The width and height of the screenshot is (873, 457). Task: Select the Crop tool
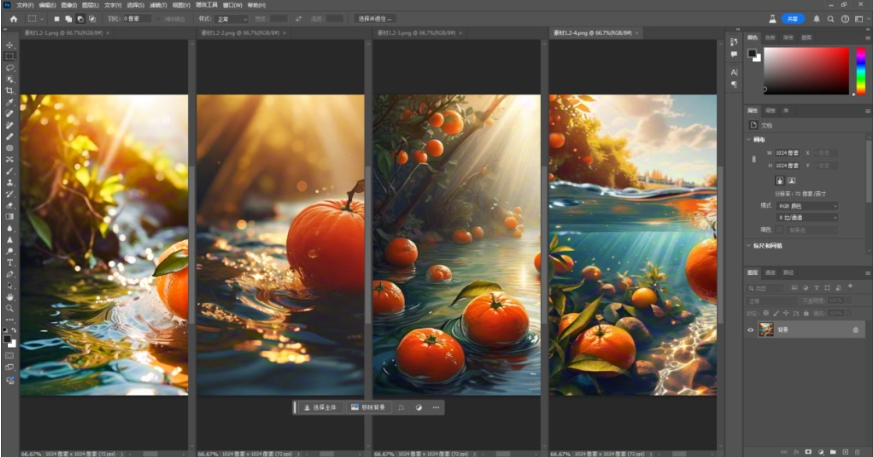coord(10,90)
